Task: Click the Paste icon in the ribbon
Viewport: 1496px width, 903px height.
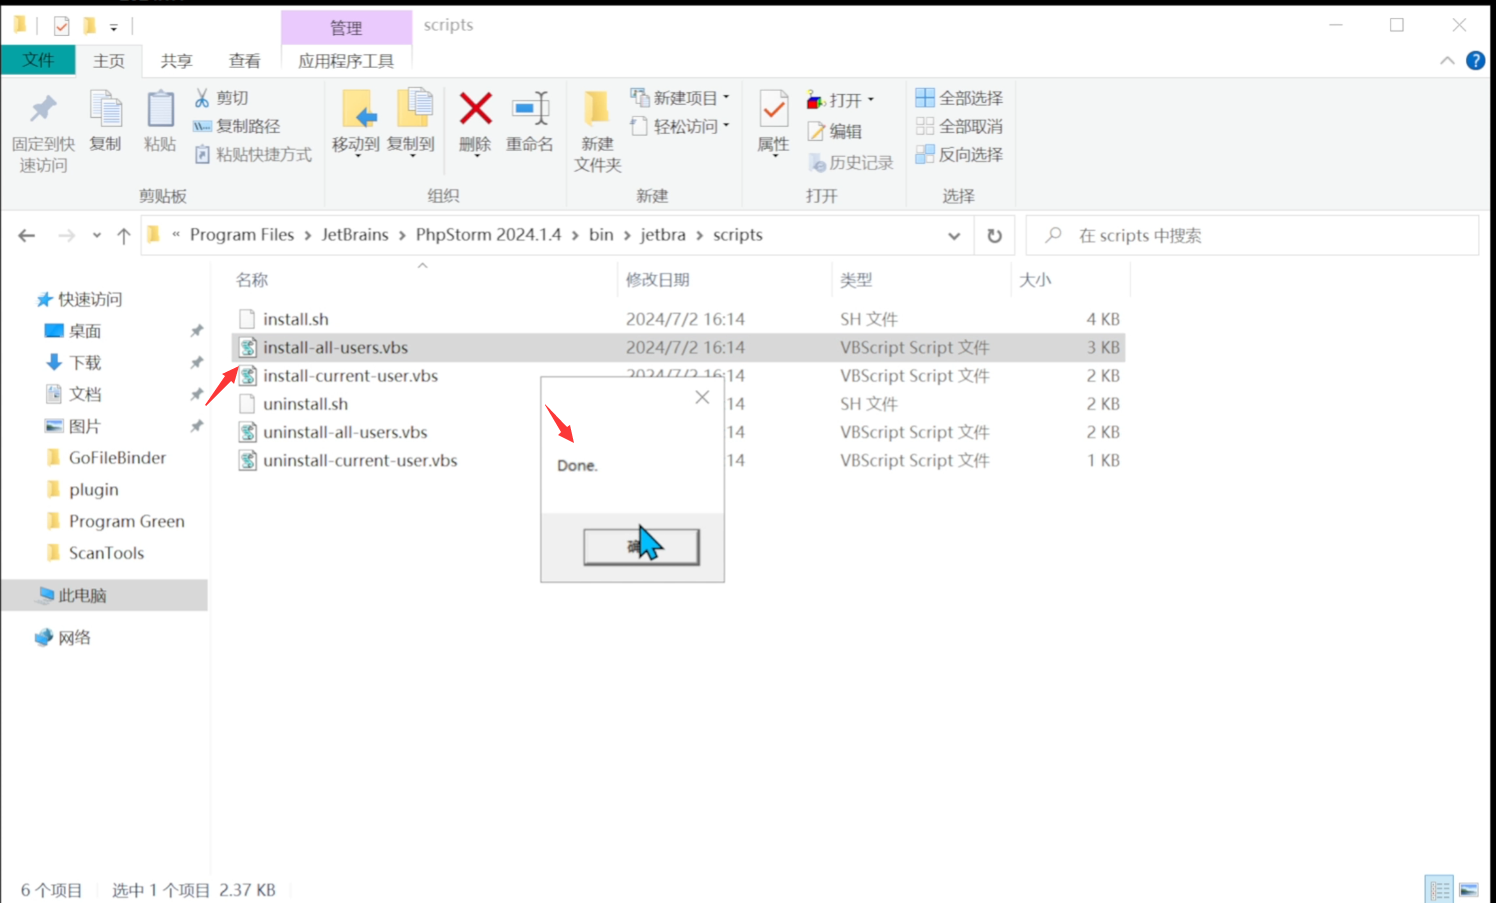Action: [x=159, y=109]
